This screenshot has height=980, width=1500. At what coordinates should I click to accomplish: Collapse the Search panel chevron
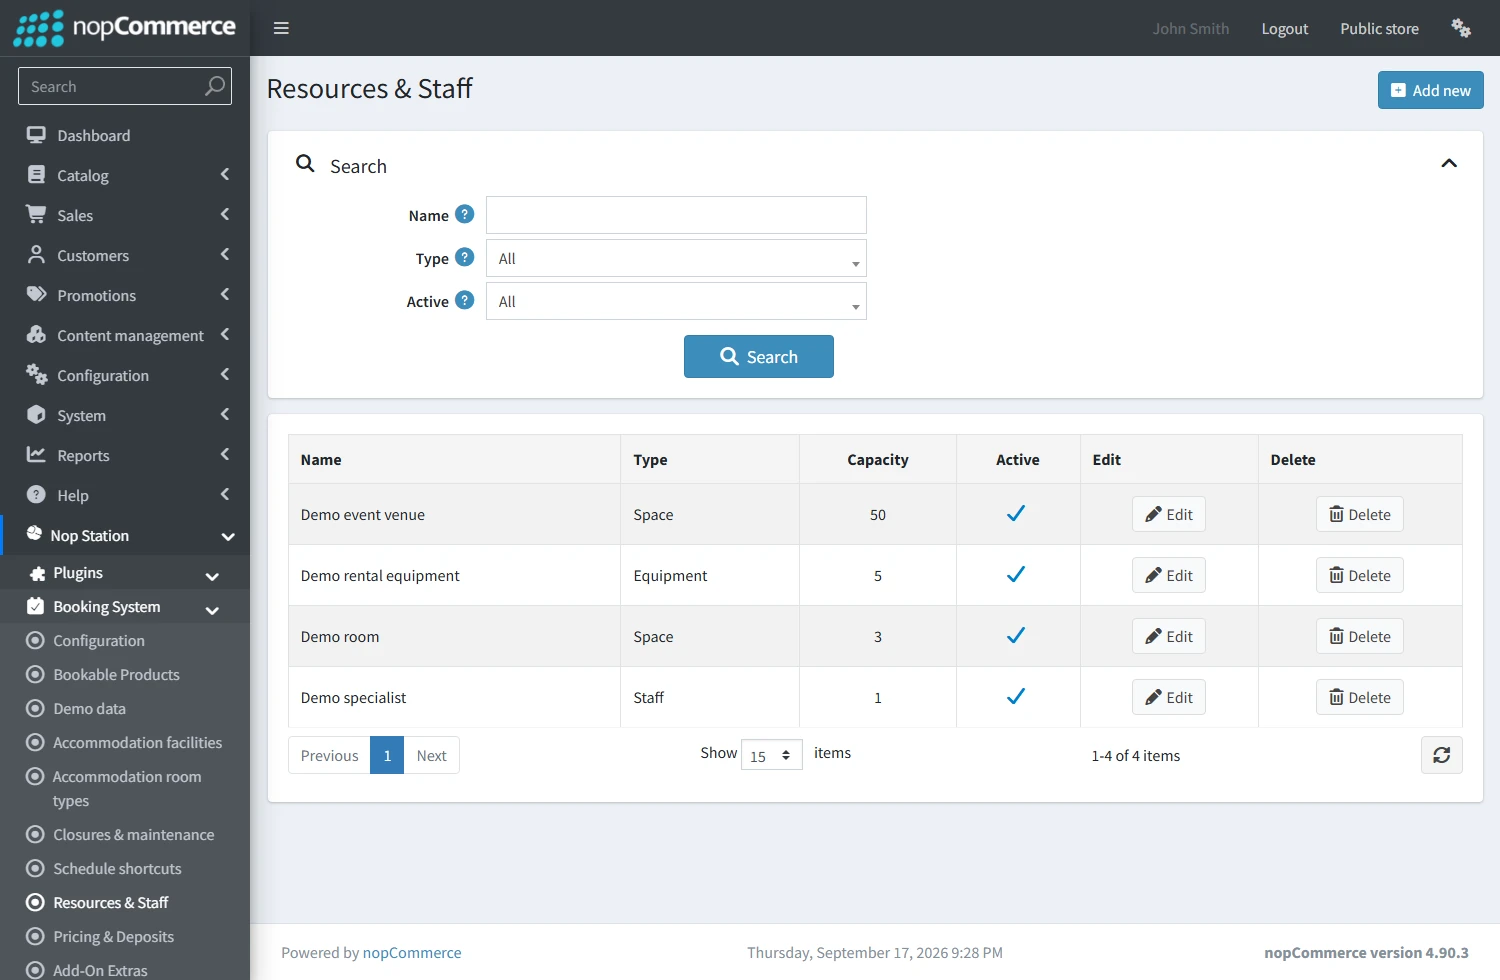click(1448, 163)
